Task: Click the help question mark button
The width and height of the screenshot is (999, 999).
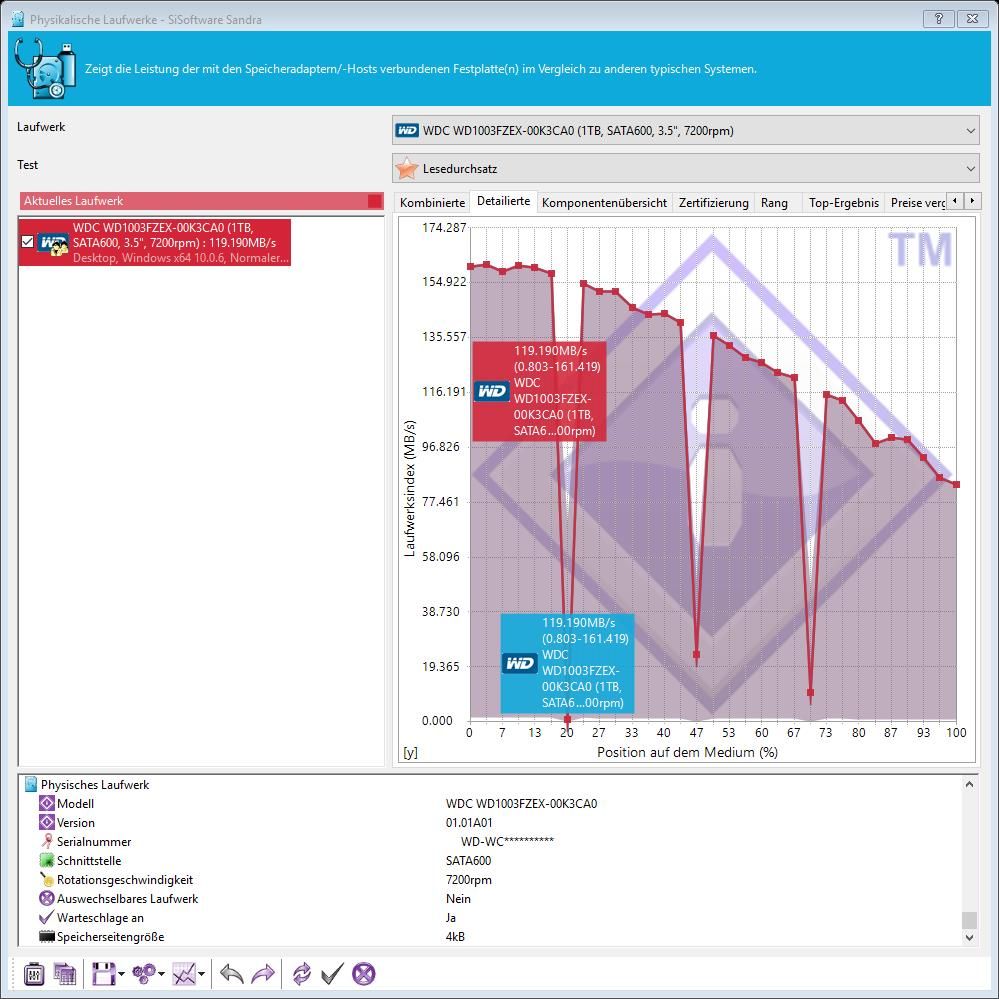Action: tap(938, 18)
